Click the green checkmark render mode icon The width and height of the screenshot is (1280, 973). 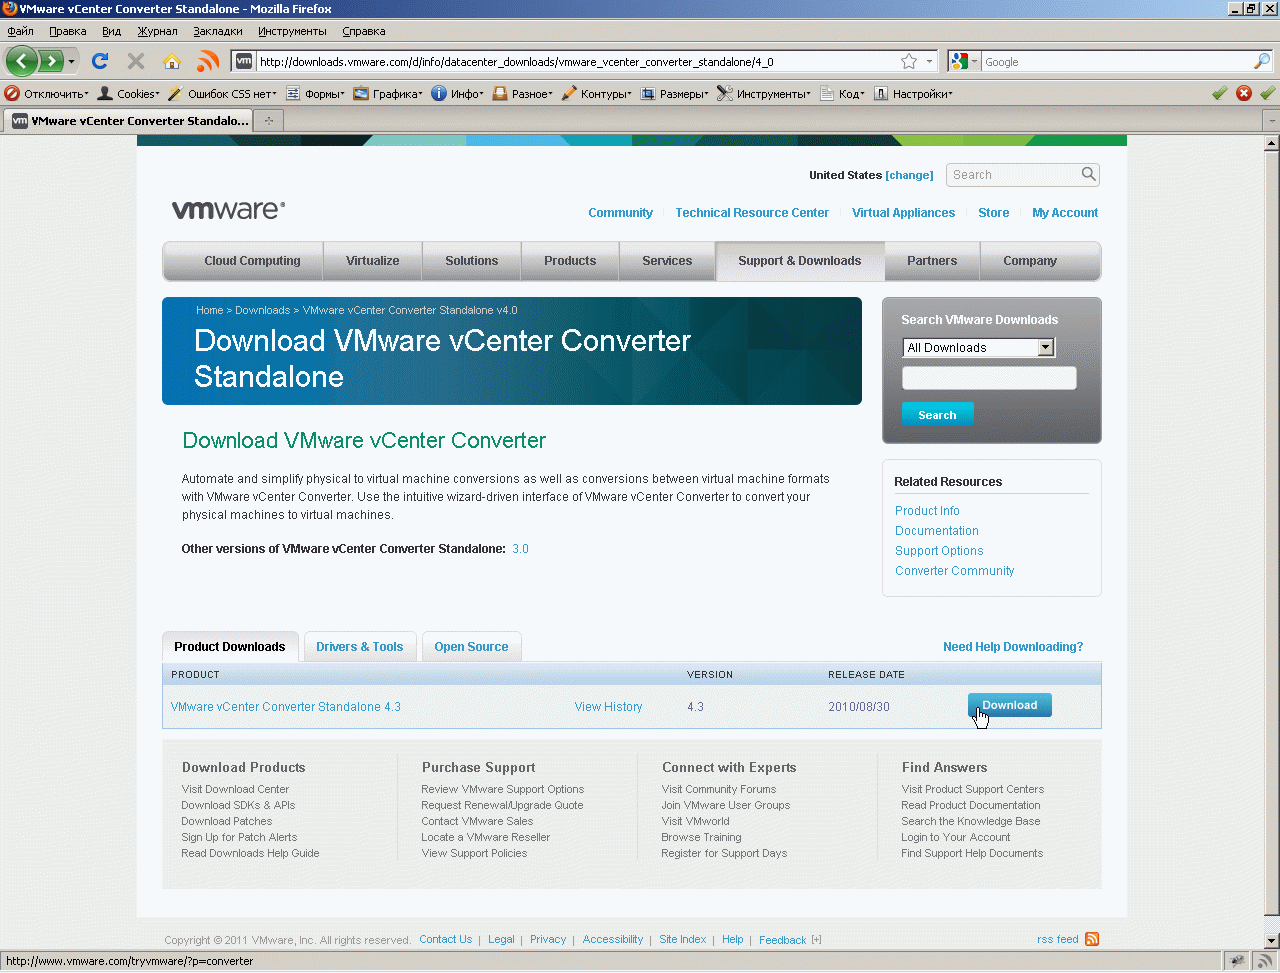[1219, 93]
